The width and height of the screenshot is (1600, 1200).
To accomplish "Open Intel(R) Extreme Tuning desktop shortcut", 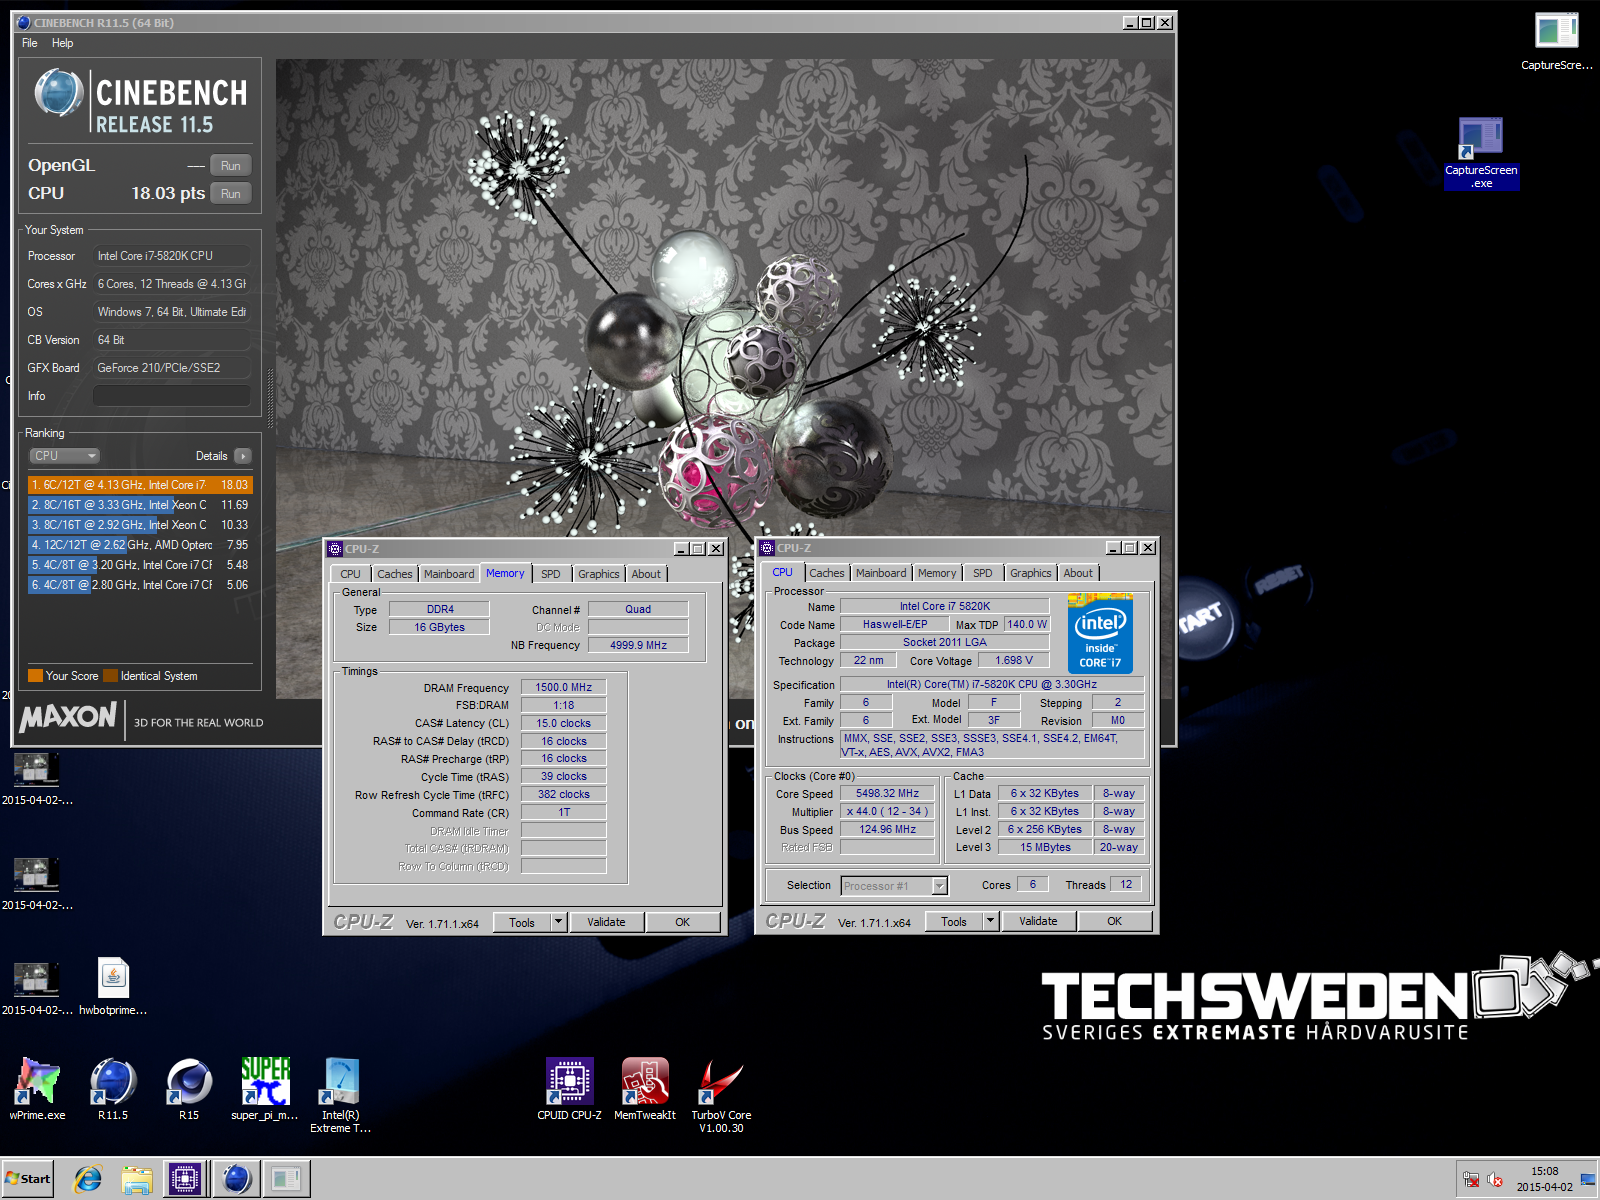I will click(x=340, y=1094).
